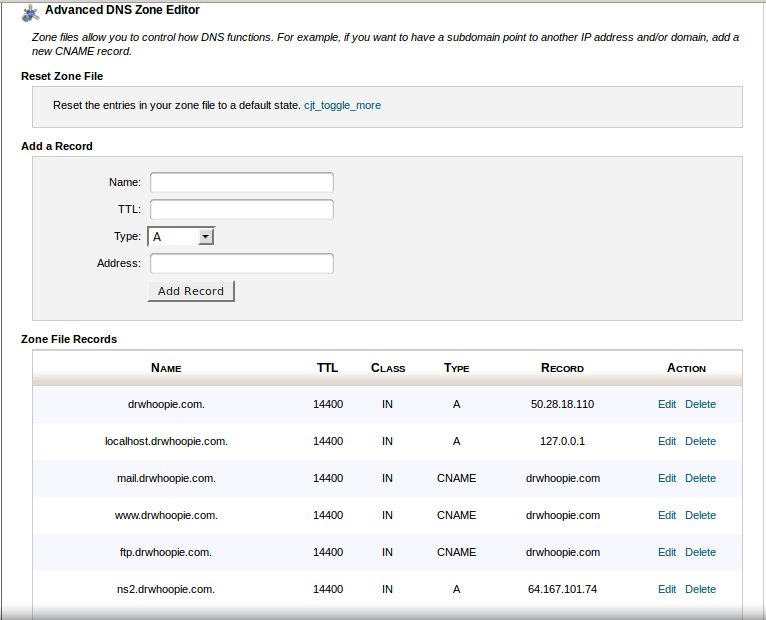766x620 pixels.
Task: Edit the mail.drwhoopie.com. CNAME record
Action: pos(667,478)
